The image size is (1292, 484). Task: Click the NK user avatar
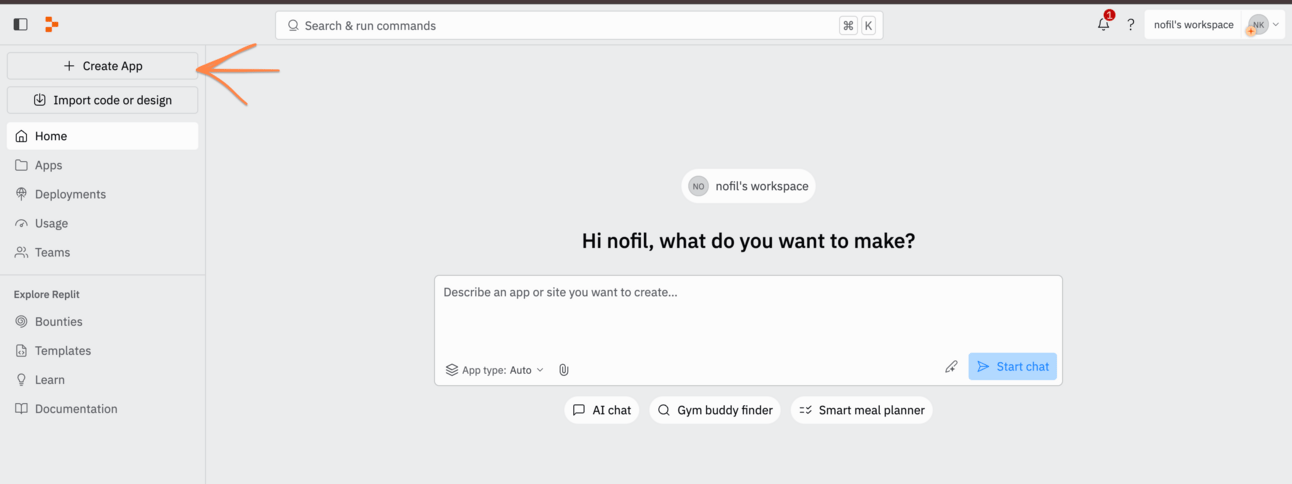pyautogui.click(x=1258, y=25)
